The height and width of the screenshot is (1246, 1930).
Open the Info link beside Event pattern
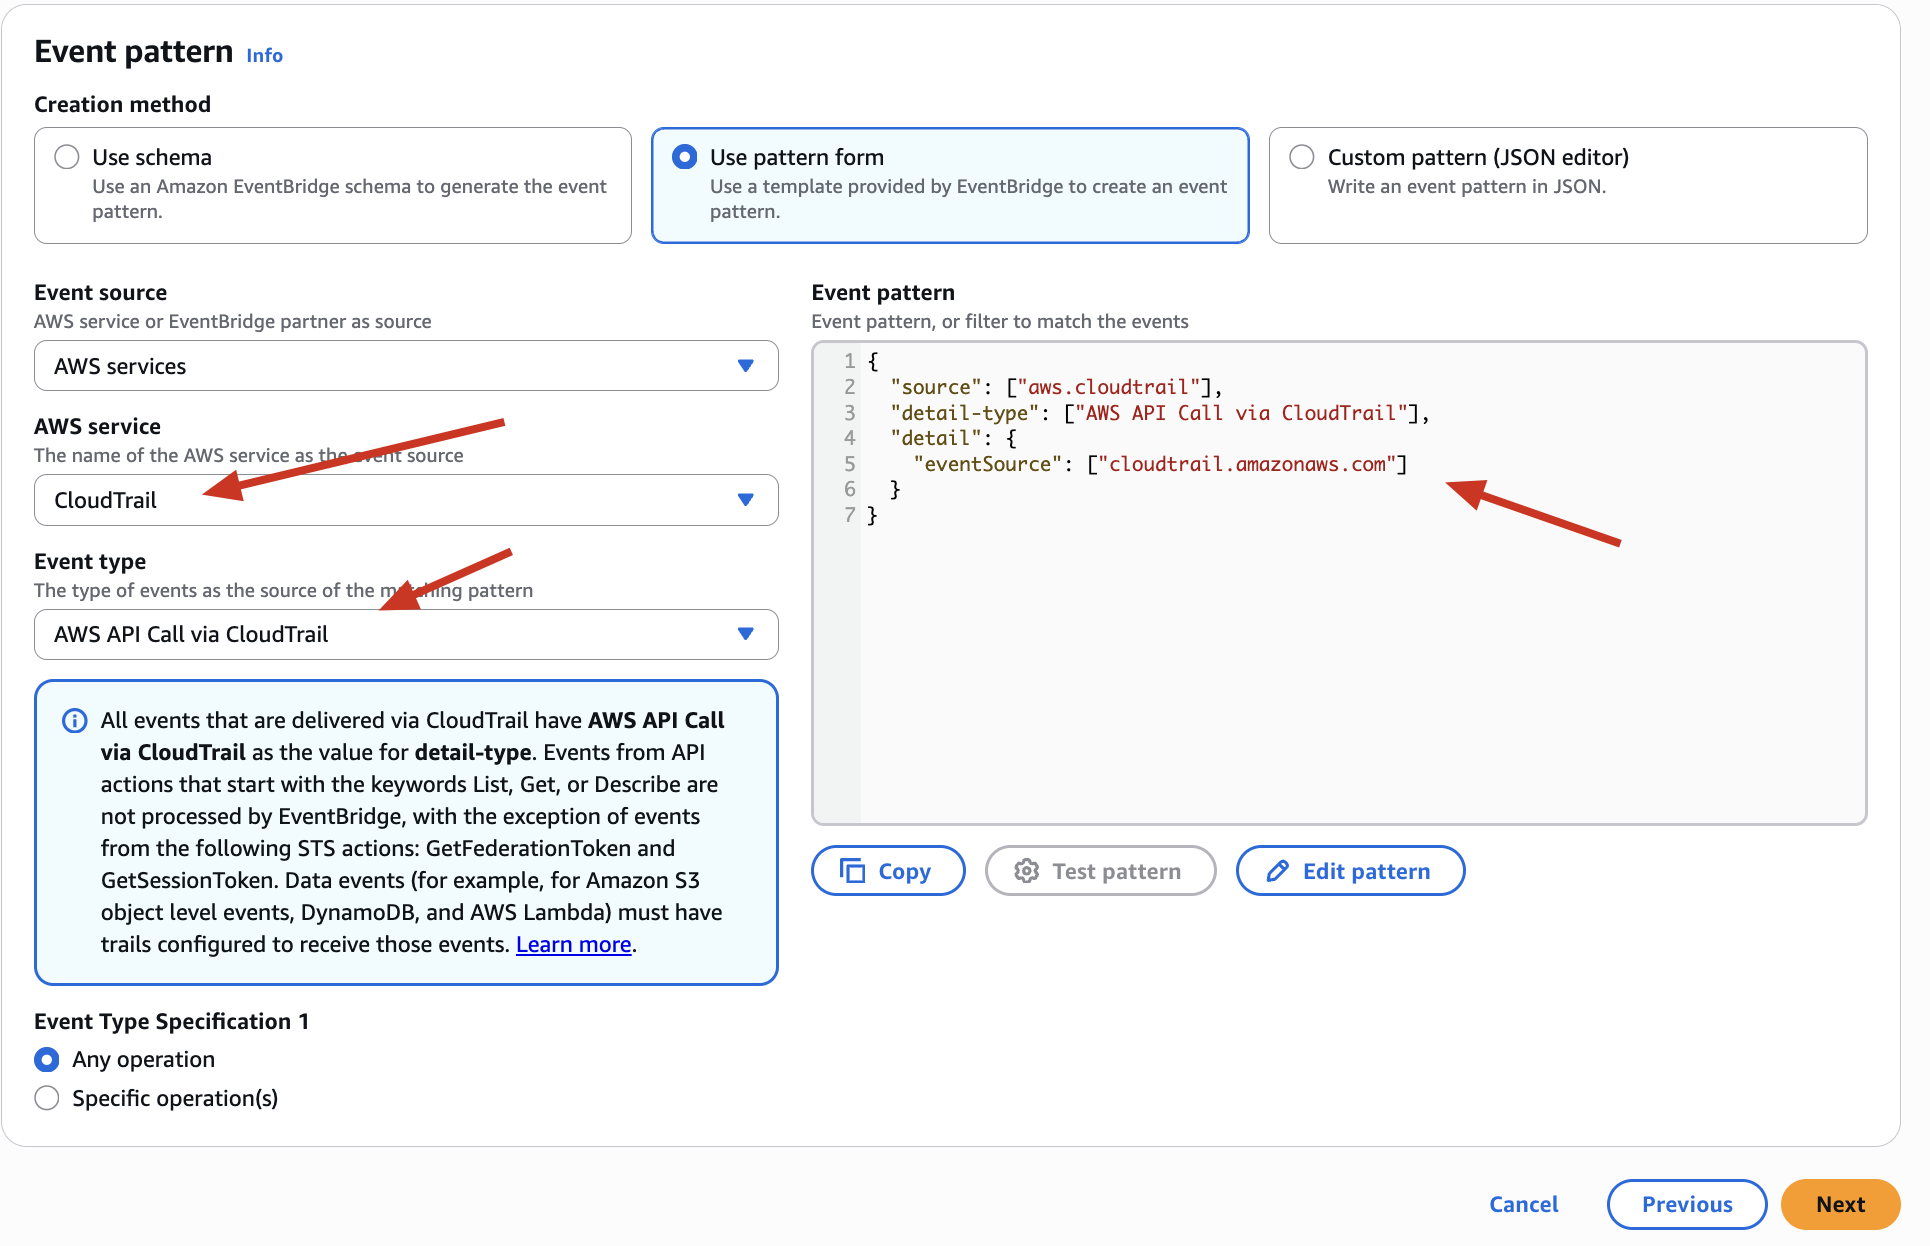tap(265, 55)
